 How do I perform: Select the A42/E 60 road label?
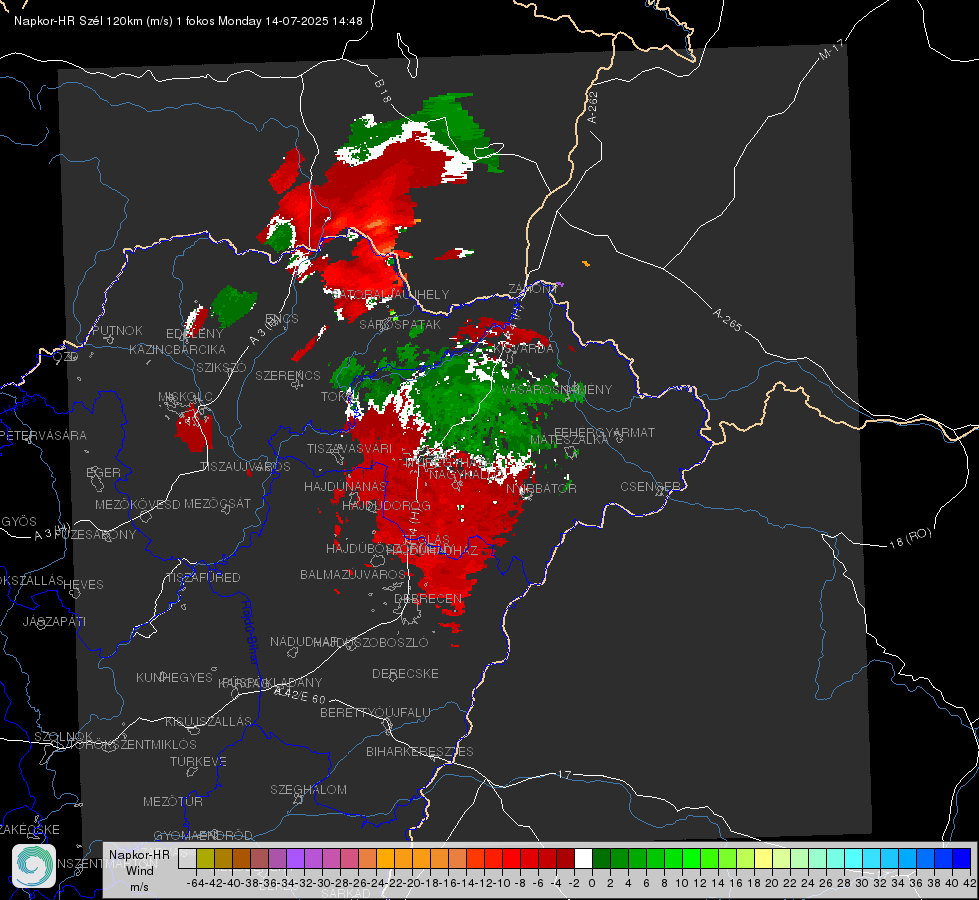coord(300,694)
